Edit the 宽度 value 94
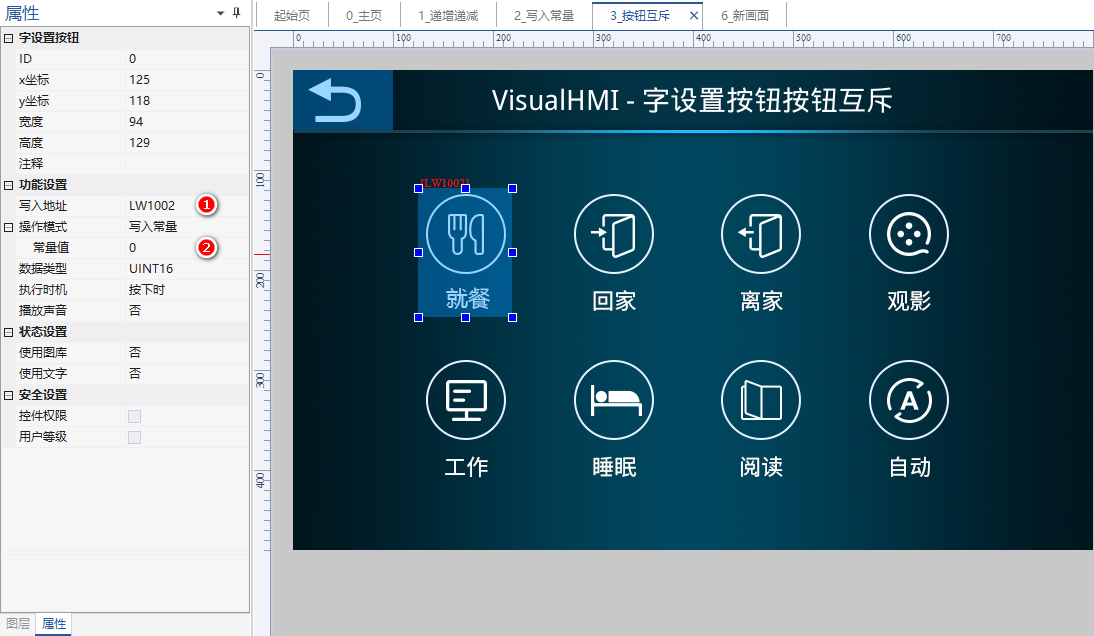 click(x=187, y=121)
